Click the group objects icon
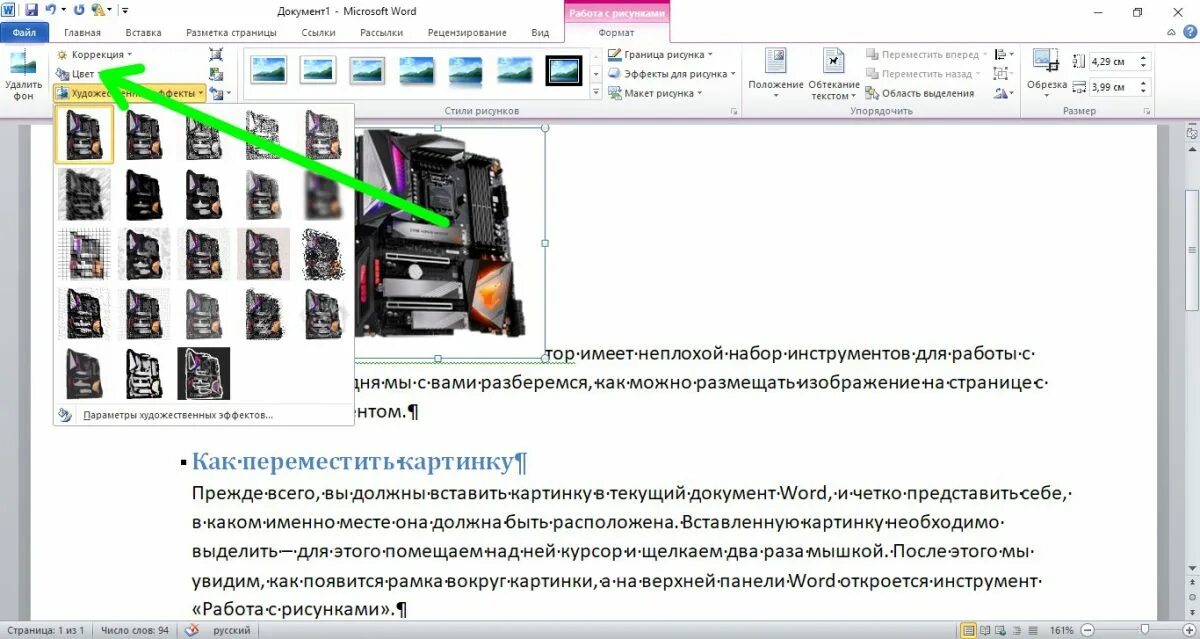This screenshot has height=639, width=1200. pos(1003,74)
